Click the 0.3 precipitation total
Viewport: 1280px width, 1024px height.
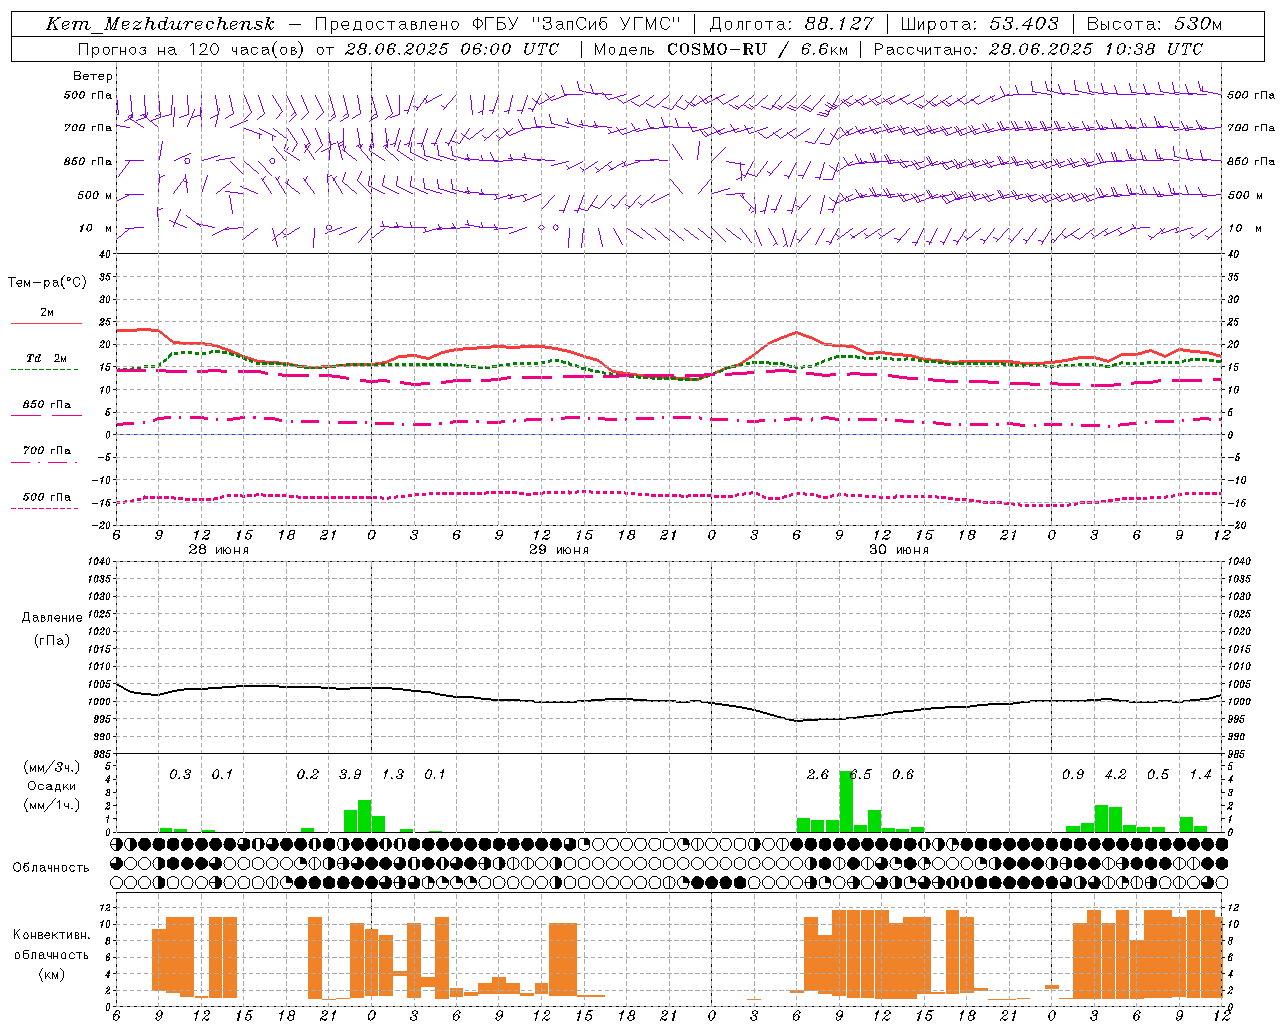click(180, 775)
